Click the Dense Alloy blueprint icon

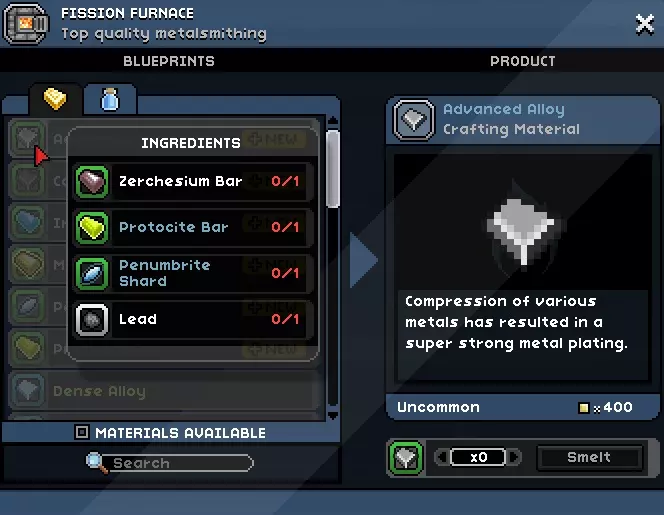coord(28,390)
